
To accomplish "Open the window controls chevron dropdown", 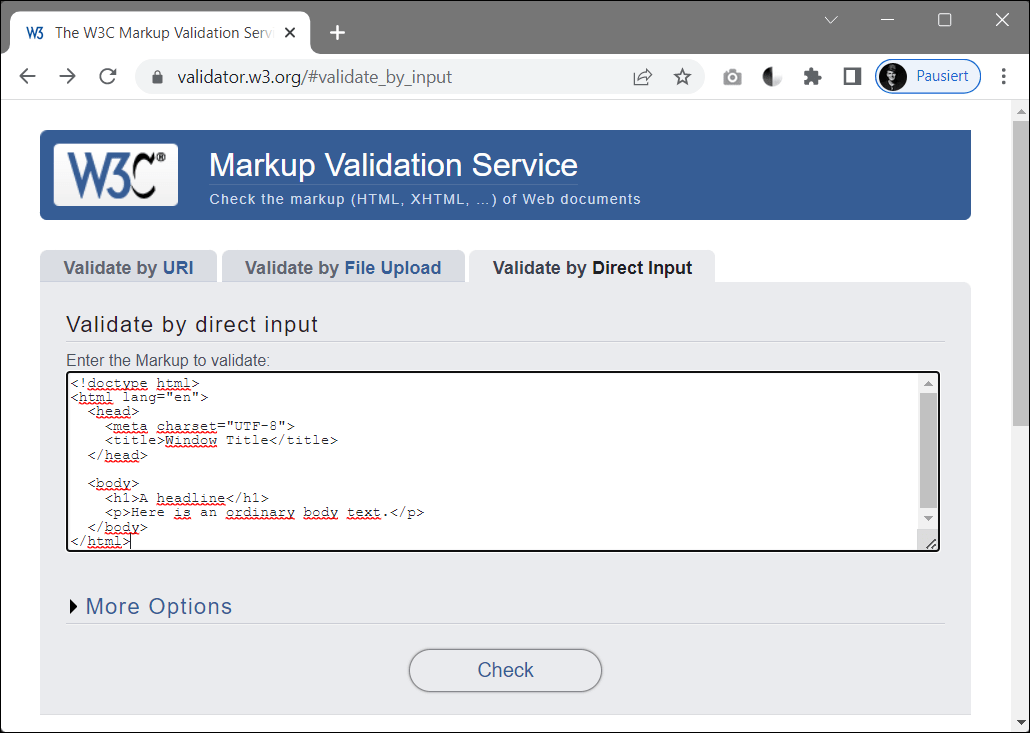I will [x=832, y=20].
